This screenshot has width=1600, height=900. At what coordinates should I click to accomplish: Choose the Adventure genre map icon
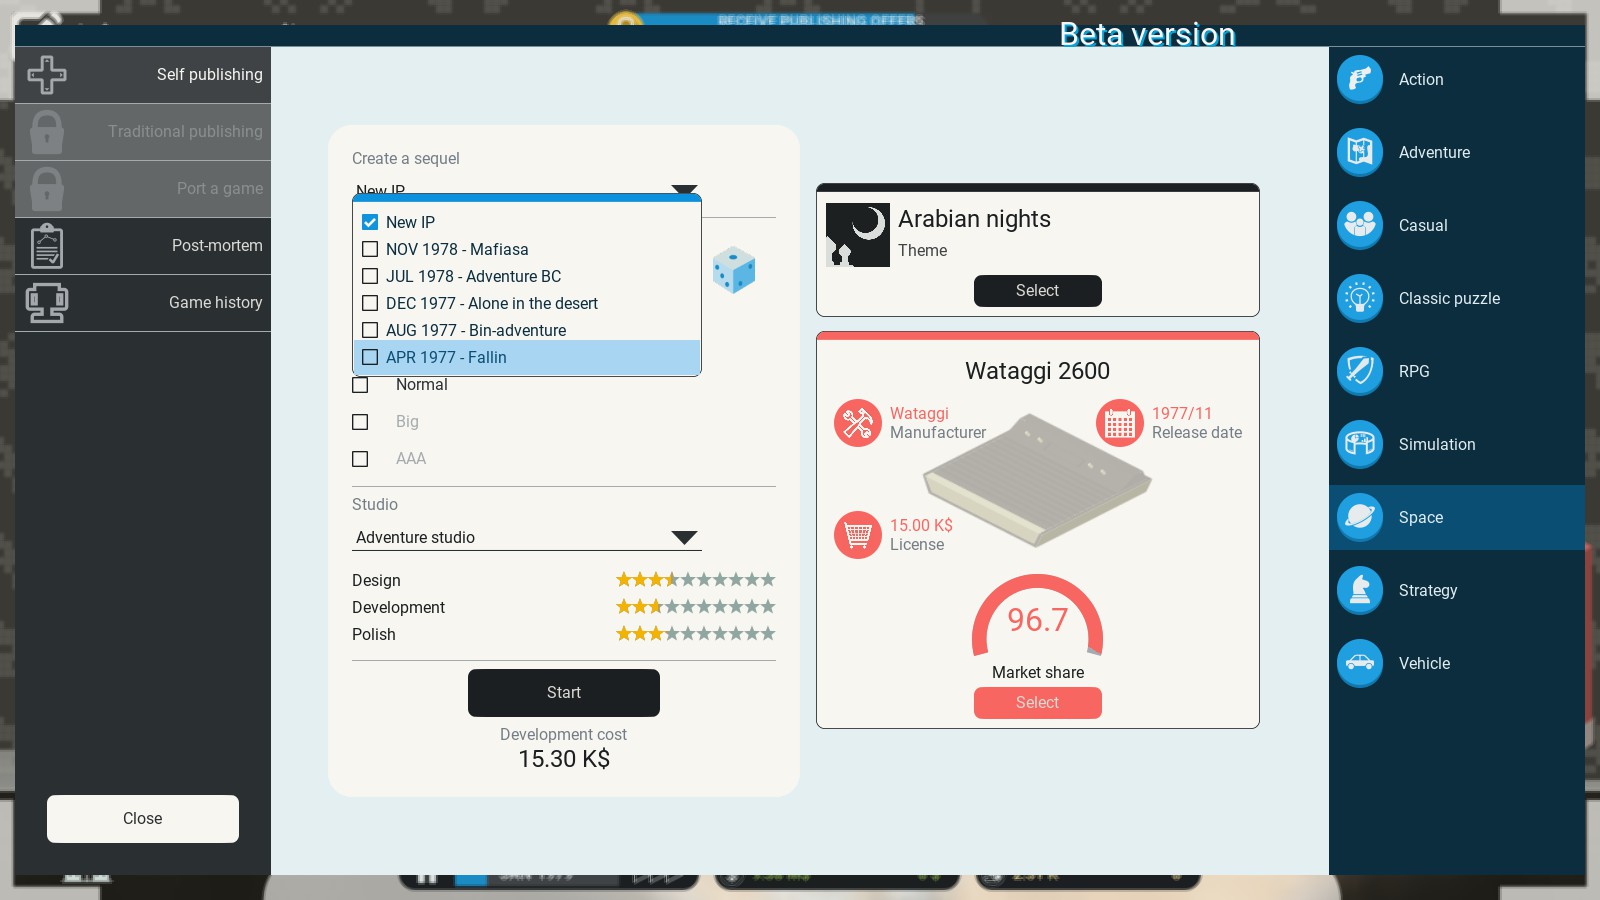click(x=1360, y=153)
